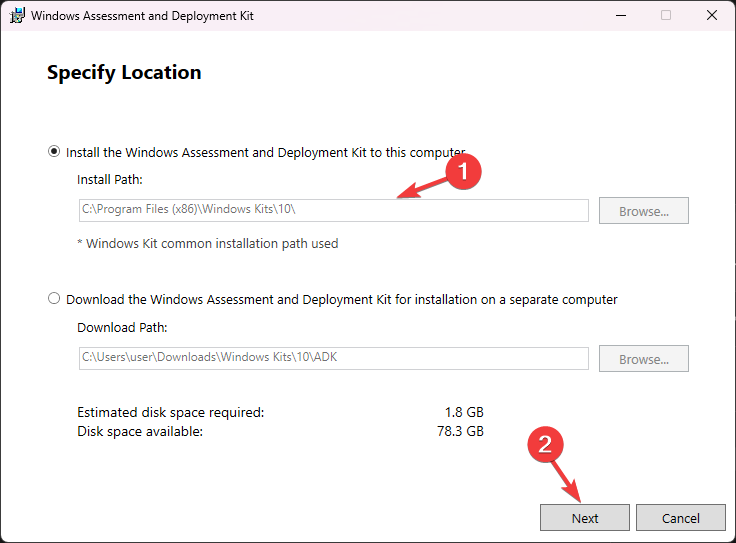Click the 'Download Path:' label
736x543 pixels.
click(x=122, y=328)
